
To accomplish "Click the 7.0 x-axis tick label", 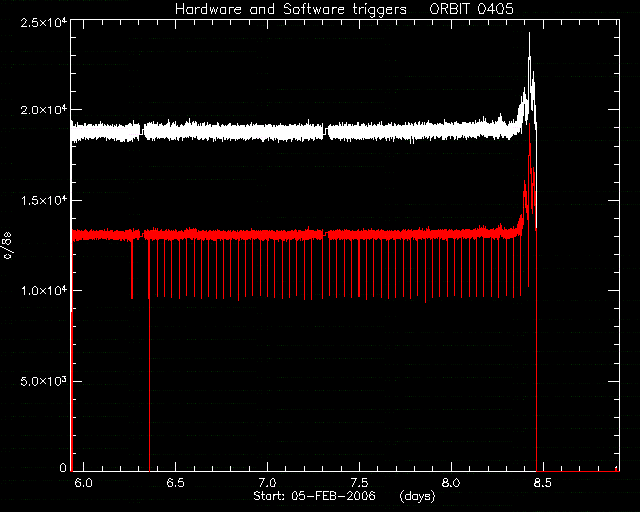I will coord(267,483).
